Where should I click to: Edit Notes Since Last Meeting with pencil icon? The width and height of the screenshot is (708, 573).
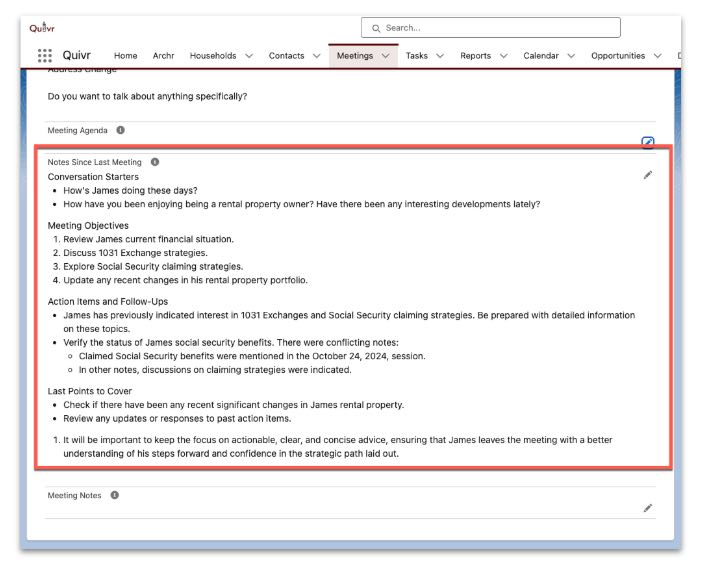click(648, 175)
